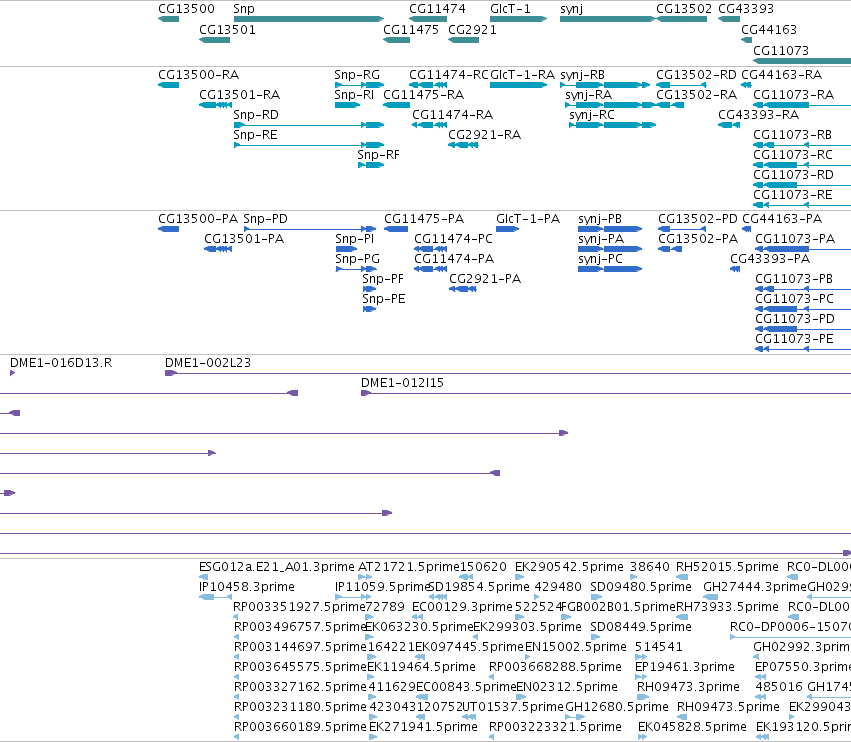Image resolution: width=851 pixels, height=742 pixels.
Task: Select the synj-PB protein label
Action: [x=600, y=219]
